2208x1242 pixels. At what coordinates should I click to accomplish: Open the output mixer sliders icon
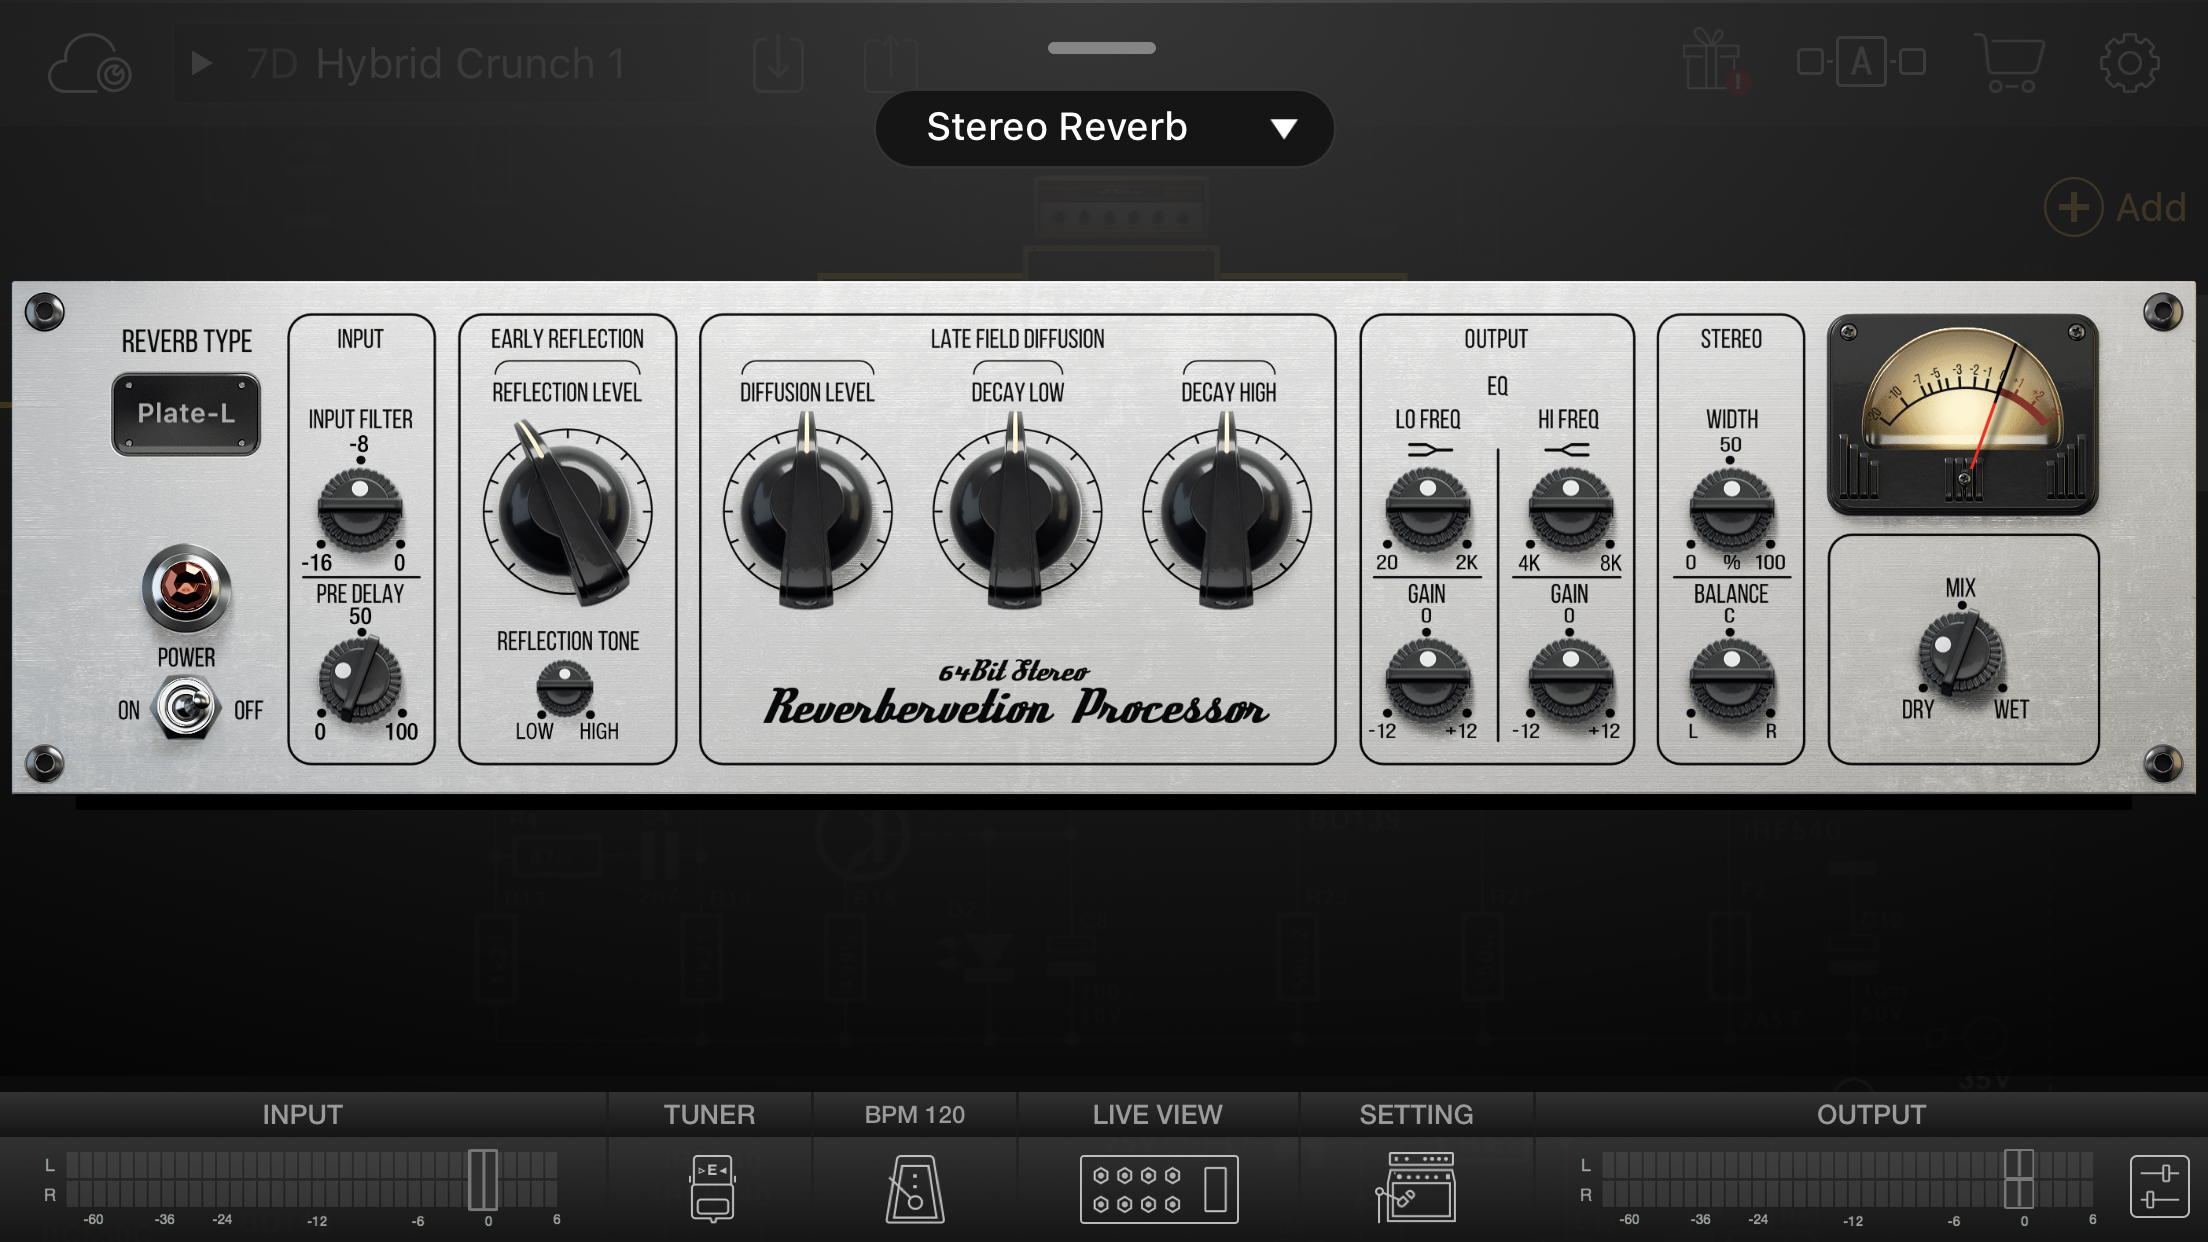(x=2159, y=1187)
